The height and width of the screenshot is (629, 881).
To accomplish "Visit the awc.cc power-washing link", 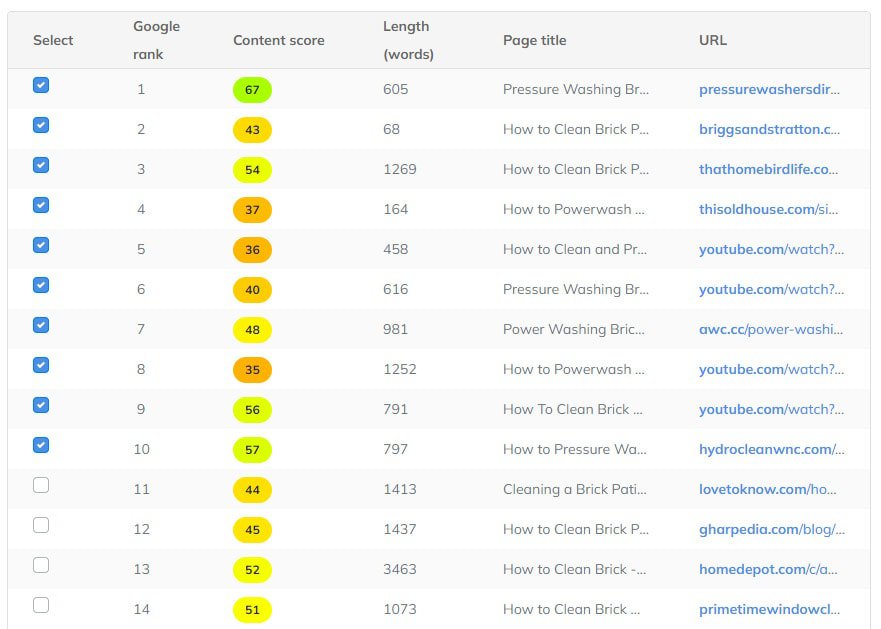I will click(771, 329).
